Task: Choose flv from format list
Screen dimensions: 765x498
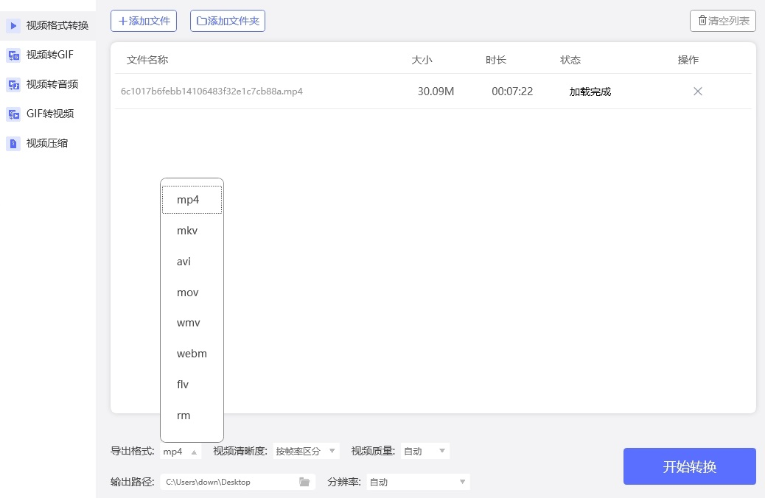Action: 192,384
